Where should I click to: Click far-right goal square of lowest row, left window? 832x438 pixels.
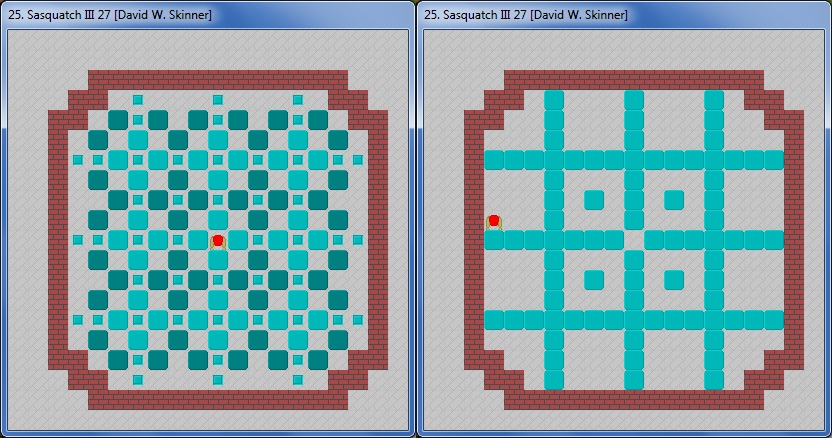[x=358, y=320]
